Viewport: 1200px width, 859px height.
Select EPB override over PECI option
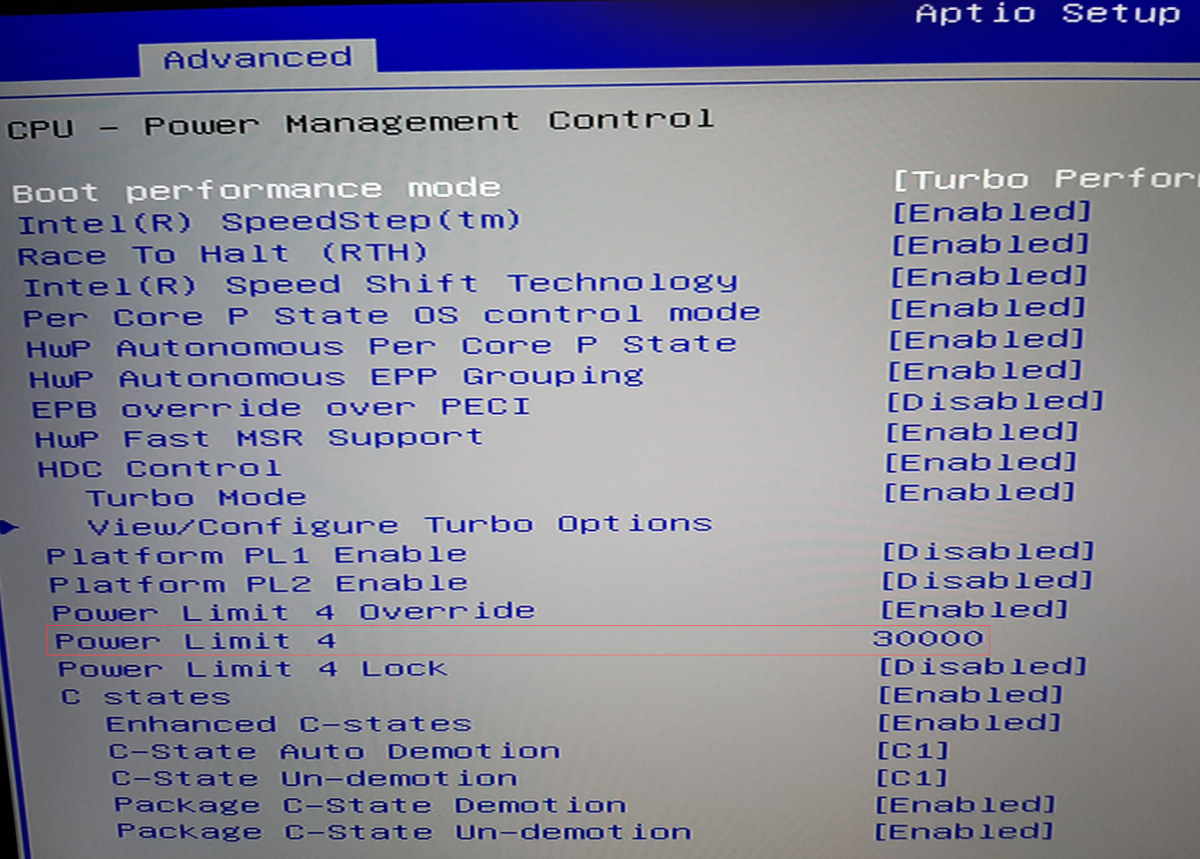pyautogui.click(x=281, y=408)
